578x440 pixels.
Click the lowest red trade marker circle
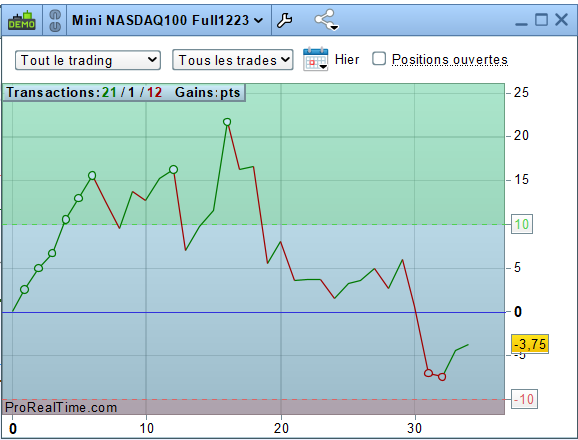[442, 377]
